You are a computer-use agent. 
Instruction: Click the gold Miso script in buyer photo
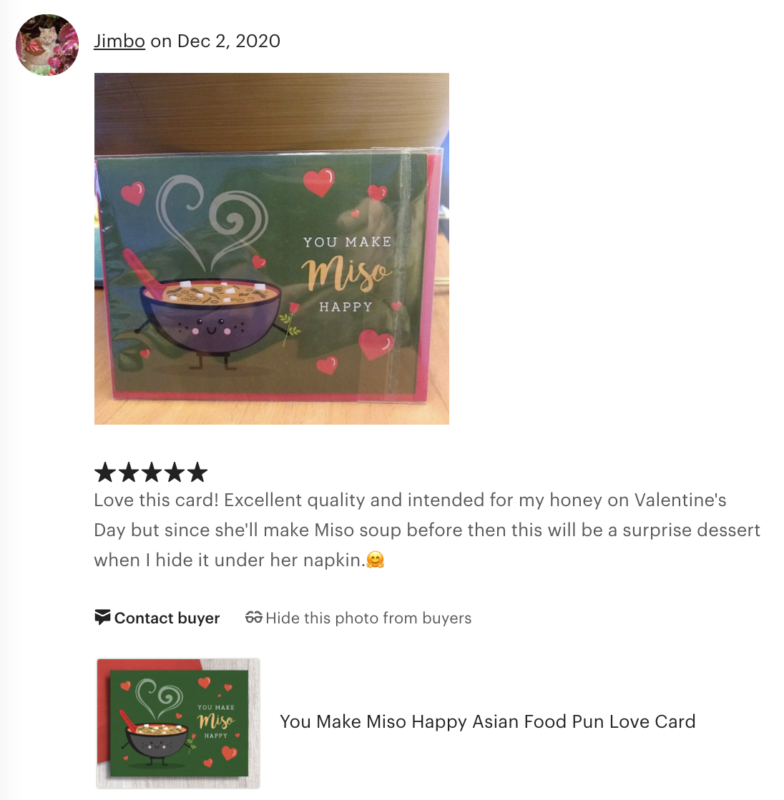tap(346, 273)
